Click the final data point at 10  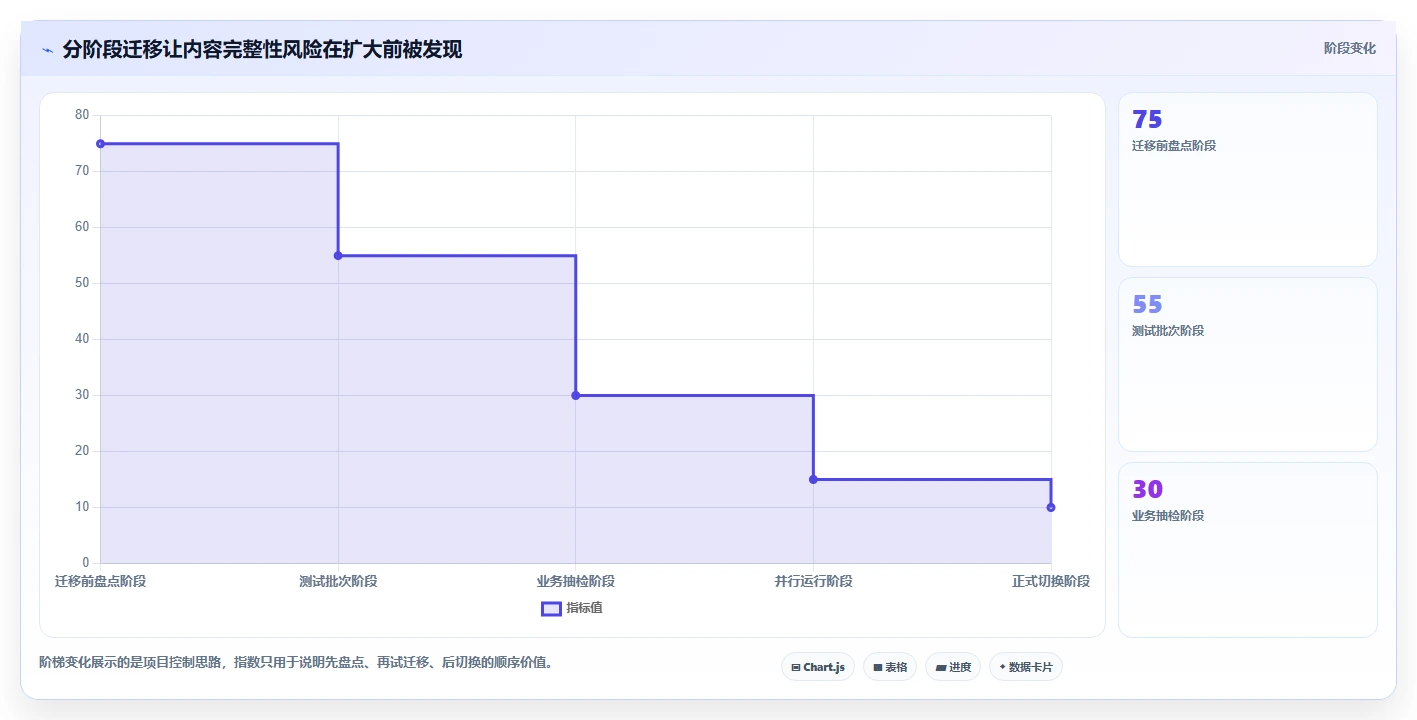tap(1051, 507)
